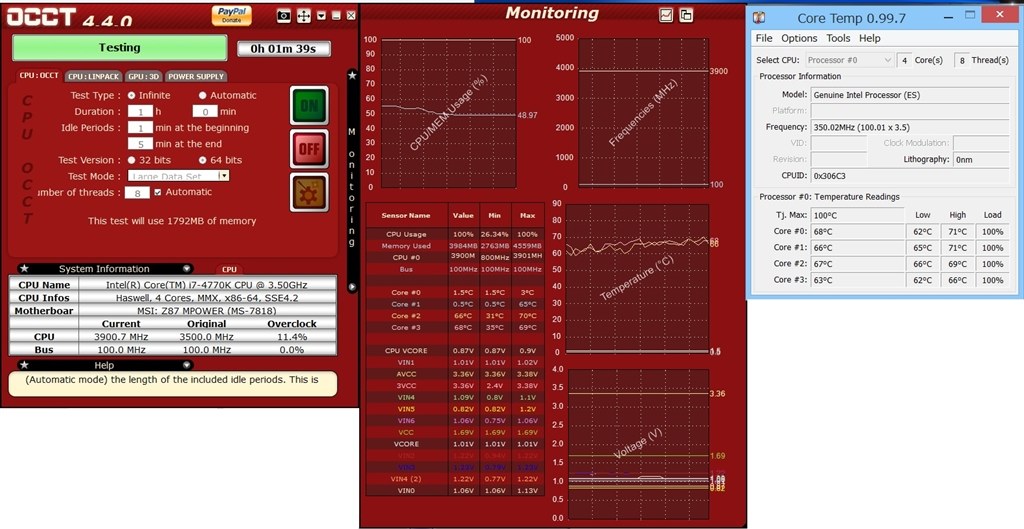This screenshot has width=1024, height=529.
Task: Switch to GPU:3D tab
Action: [144, 76]
